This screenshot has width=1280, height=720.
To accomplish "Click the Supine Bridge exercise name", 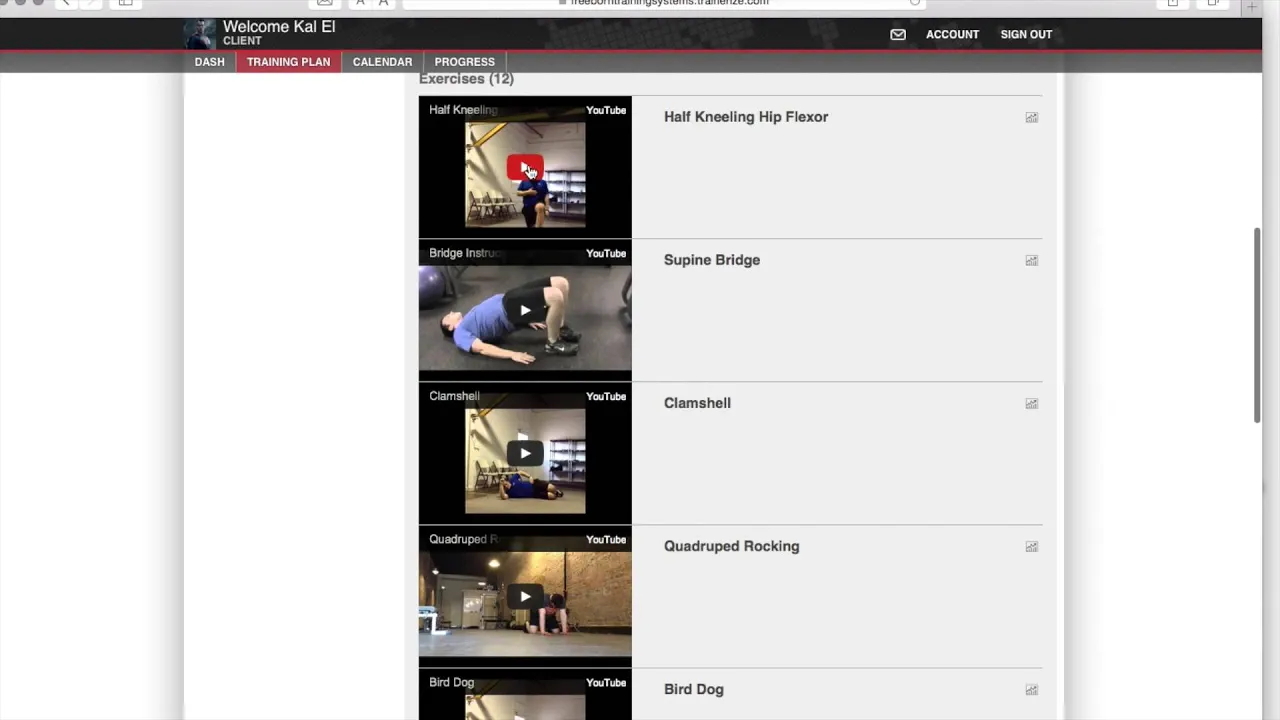I will (x=712, y=260).
